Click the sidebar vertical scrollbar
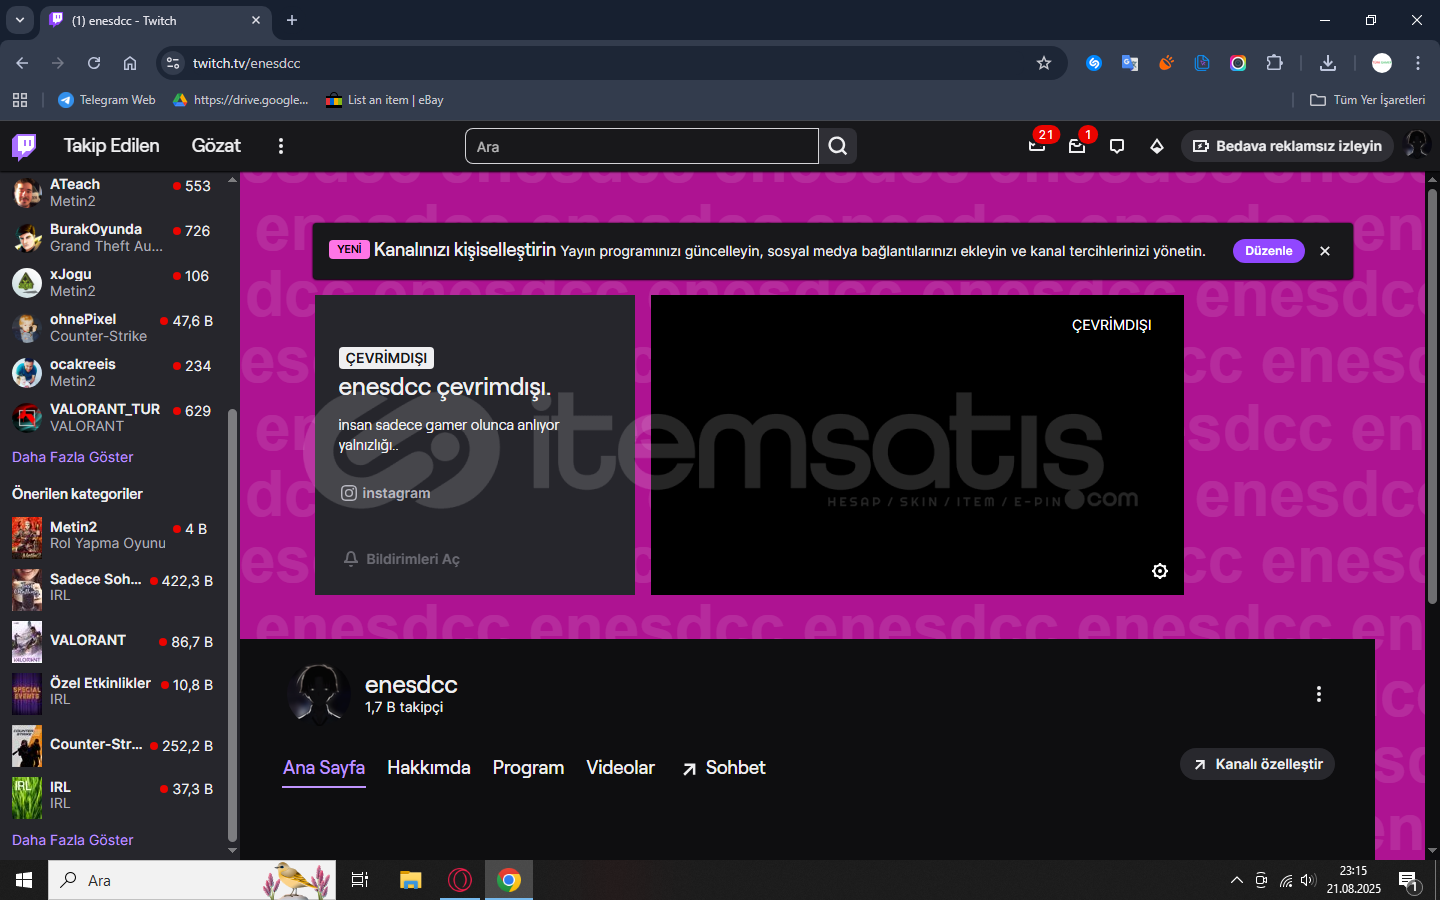 pos(233,625)
